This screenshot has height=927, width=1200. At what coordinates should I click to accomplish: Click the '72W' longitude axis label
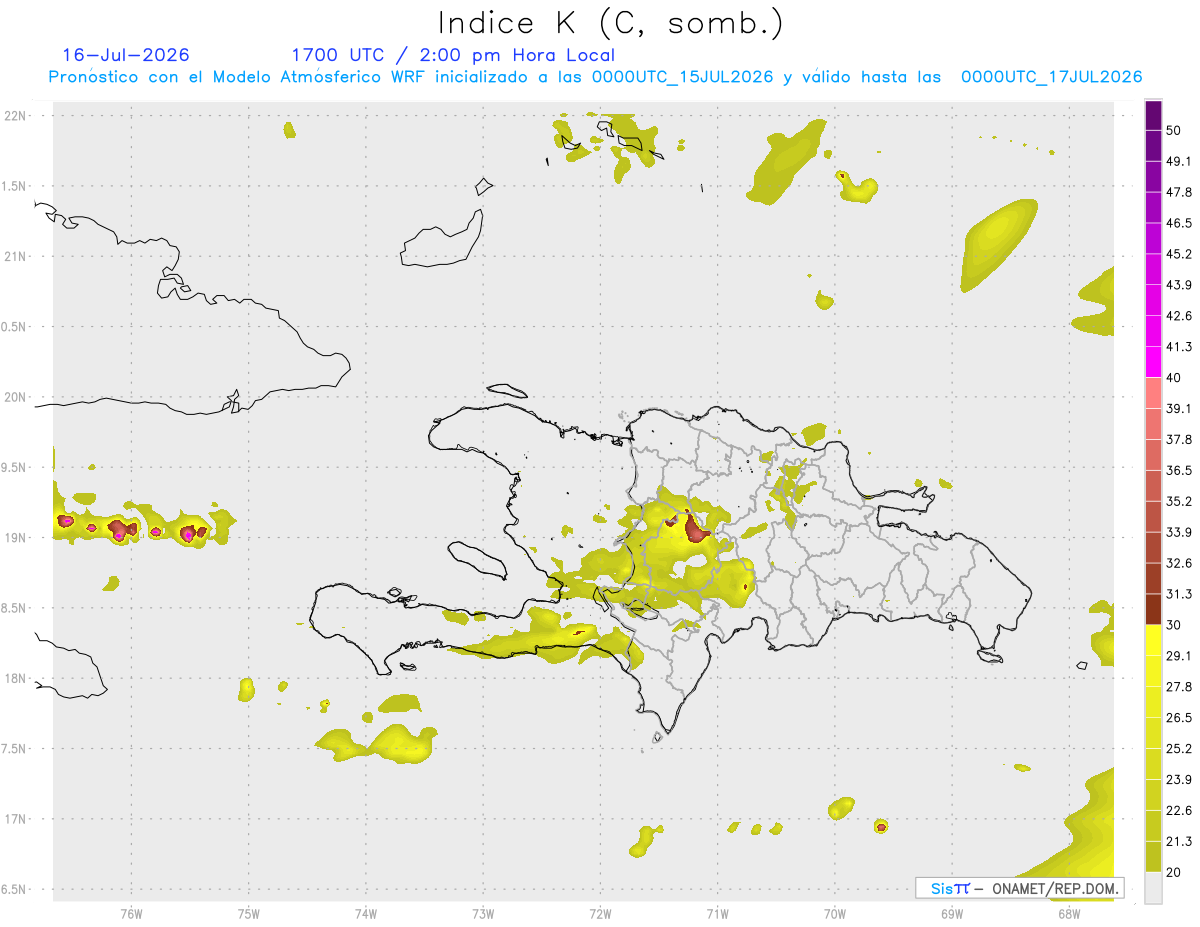pos(600,913)
